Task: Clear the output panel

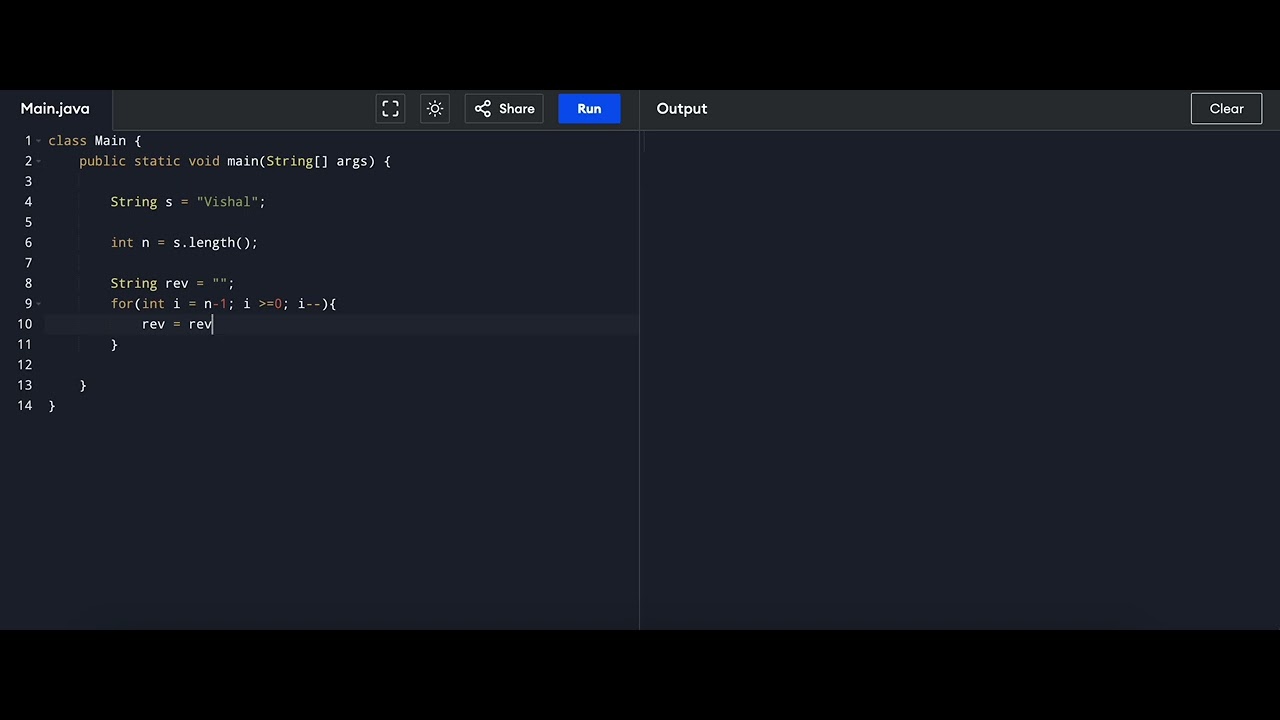Action: (1226, 109)
